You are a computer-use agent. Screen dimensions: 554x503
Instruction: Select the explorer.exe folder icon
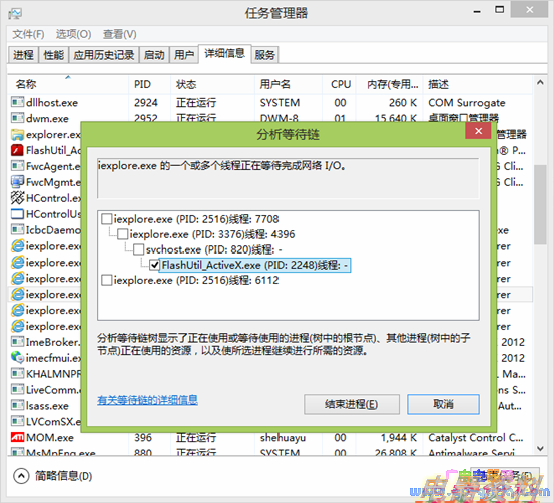[x=17, y=135]
